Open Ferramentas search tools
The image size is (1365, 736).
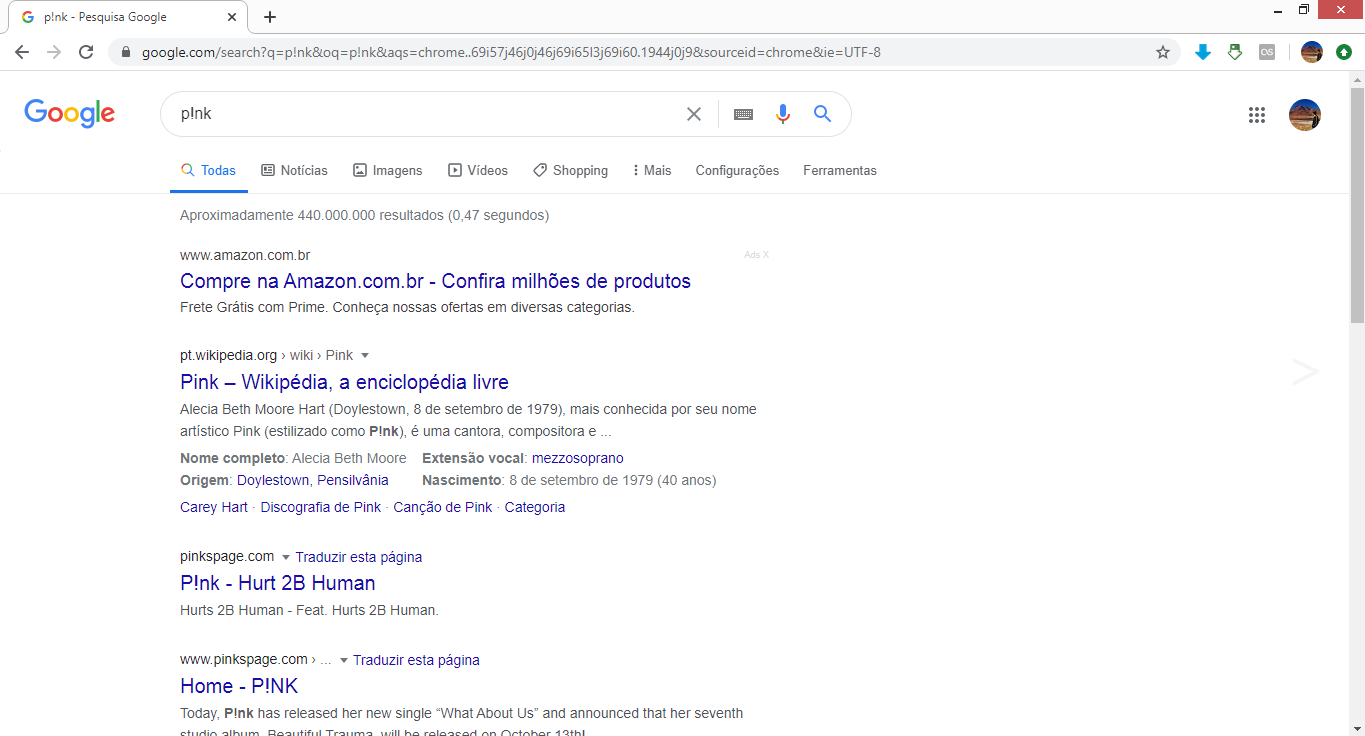point(840,171)
